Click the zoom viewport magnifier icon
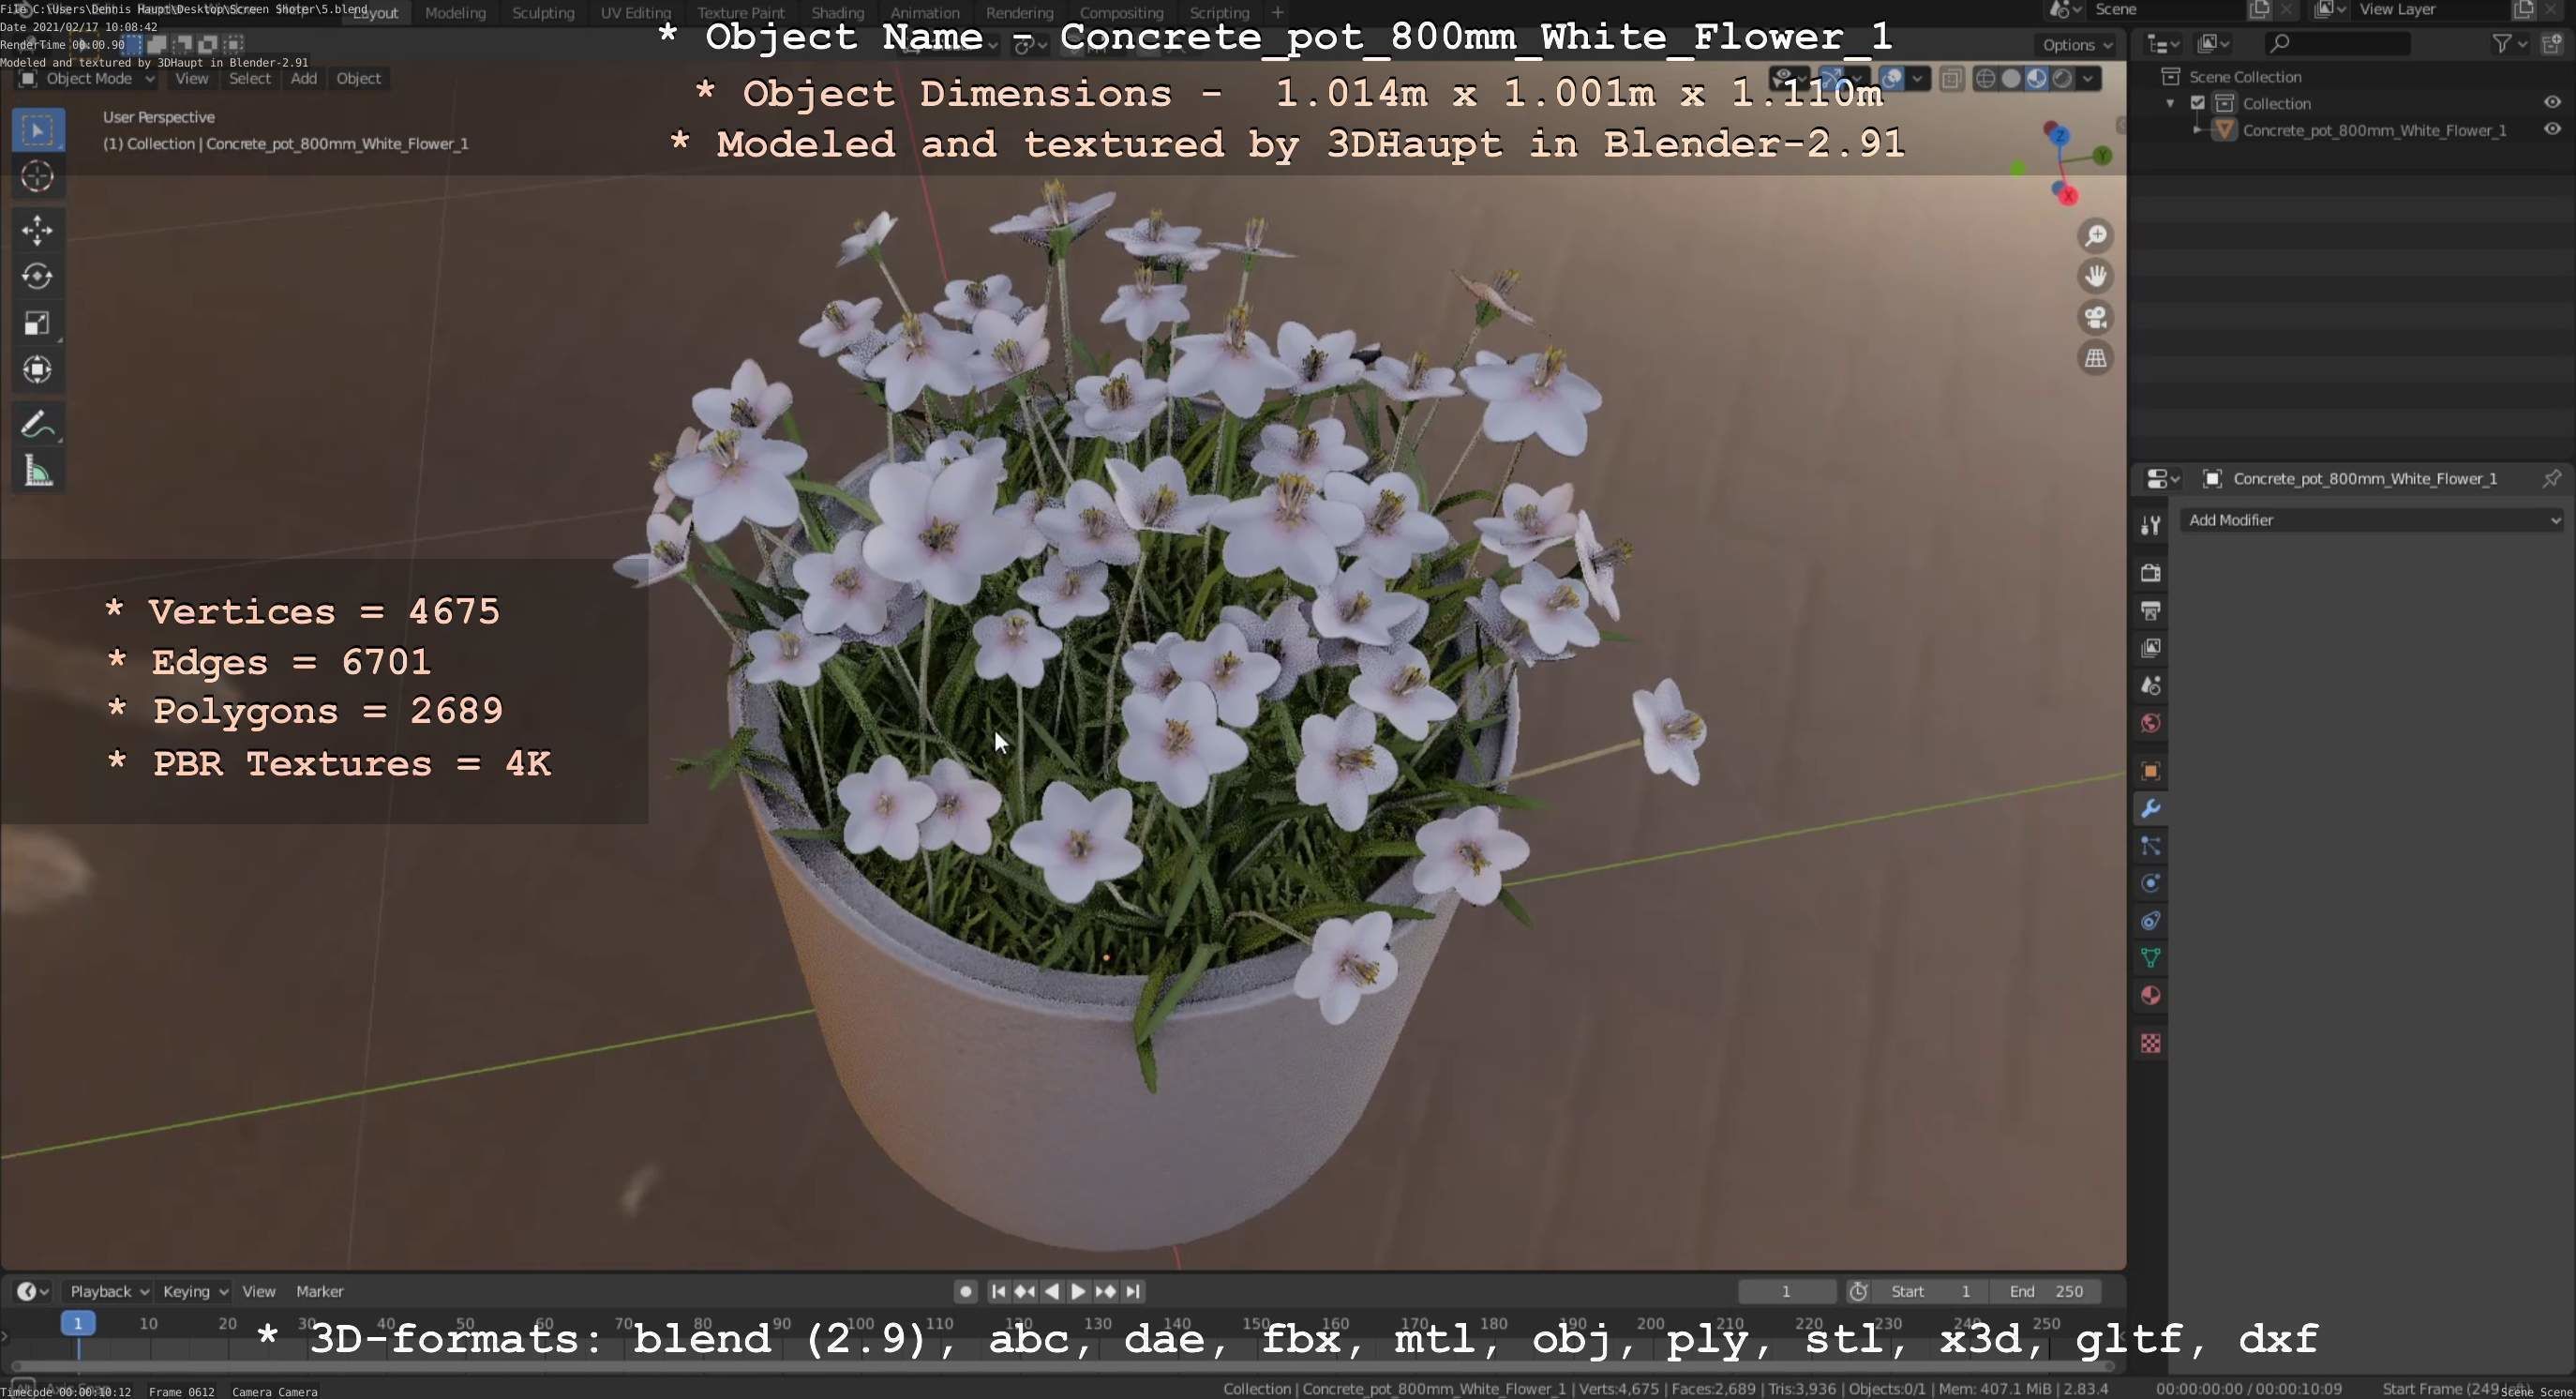 pyautogui.click(x=2095, y=236)
